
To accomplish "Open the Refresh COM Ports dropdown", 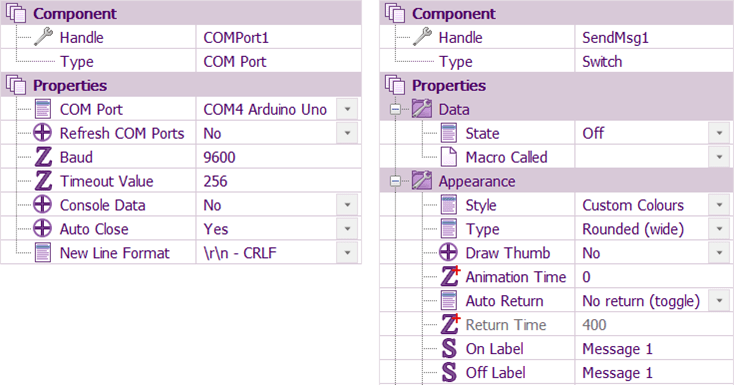I will [347, 133].
